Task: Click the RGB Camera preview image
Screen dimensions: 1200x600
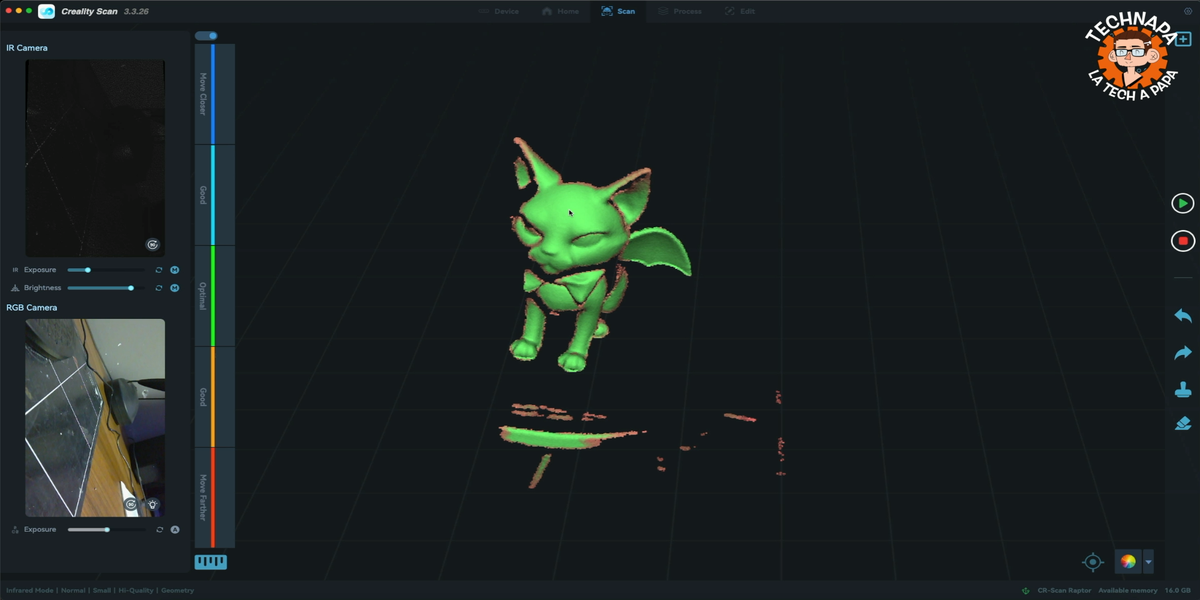Action: (95, 417)
